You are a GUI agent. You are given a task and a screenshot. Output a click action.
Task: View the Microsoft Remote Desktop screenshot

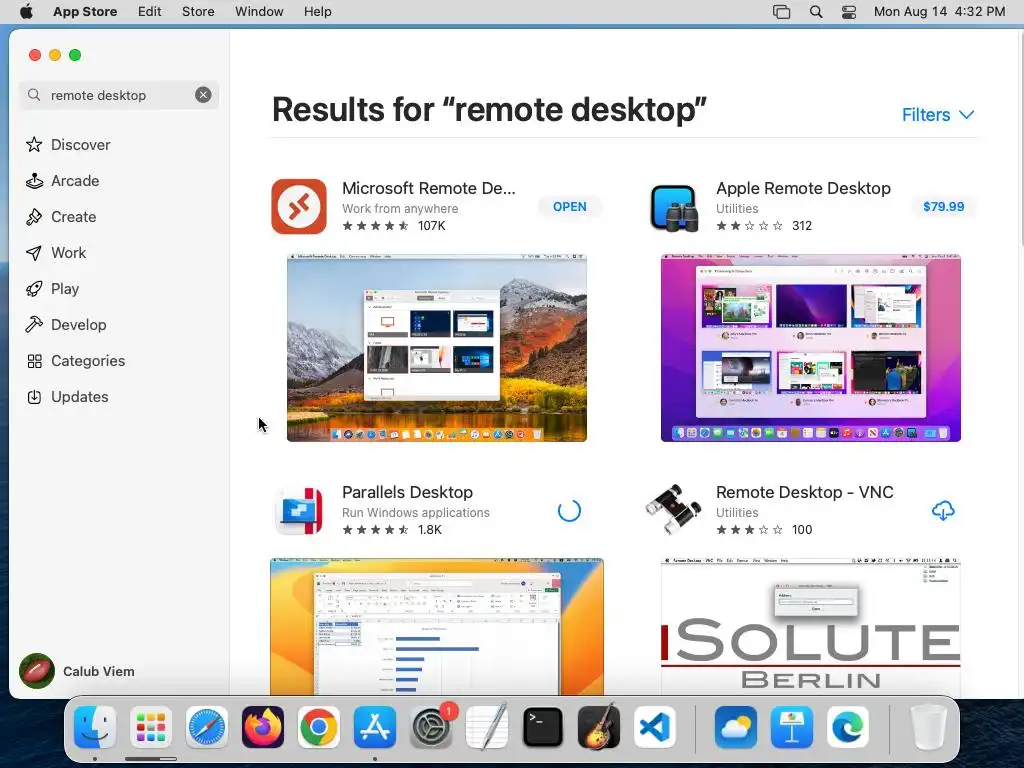click(437, 347)
